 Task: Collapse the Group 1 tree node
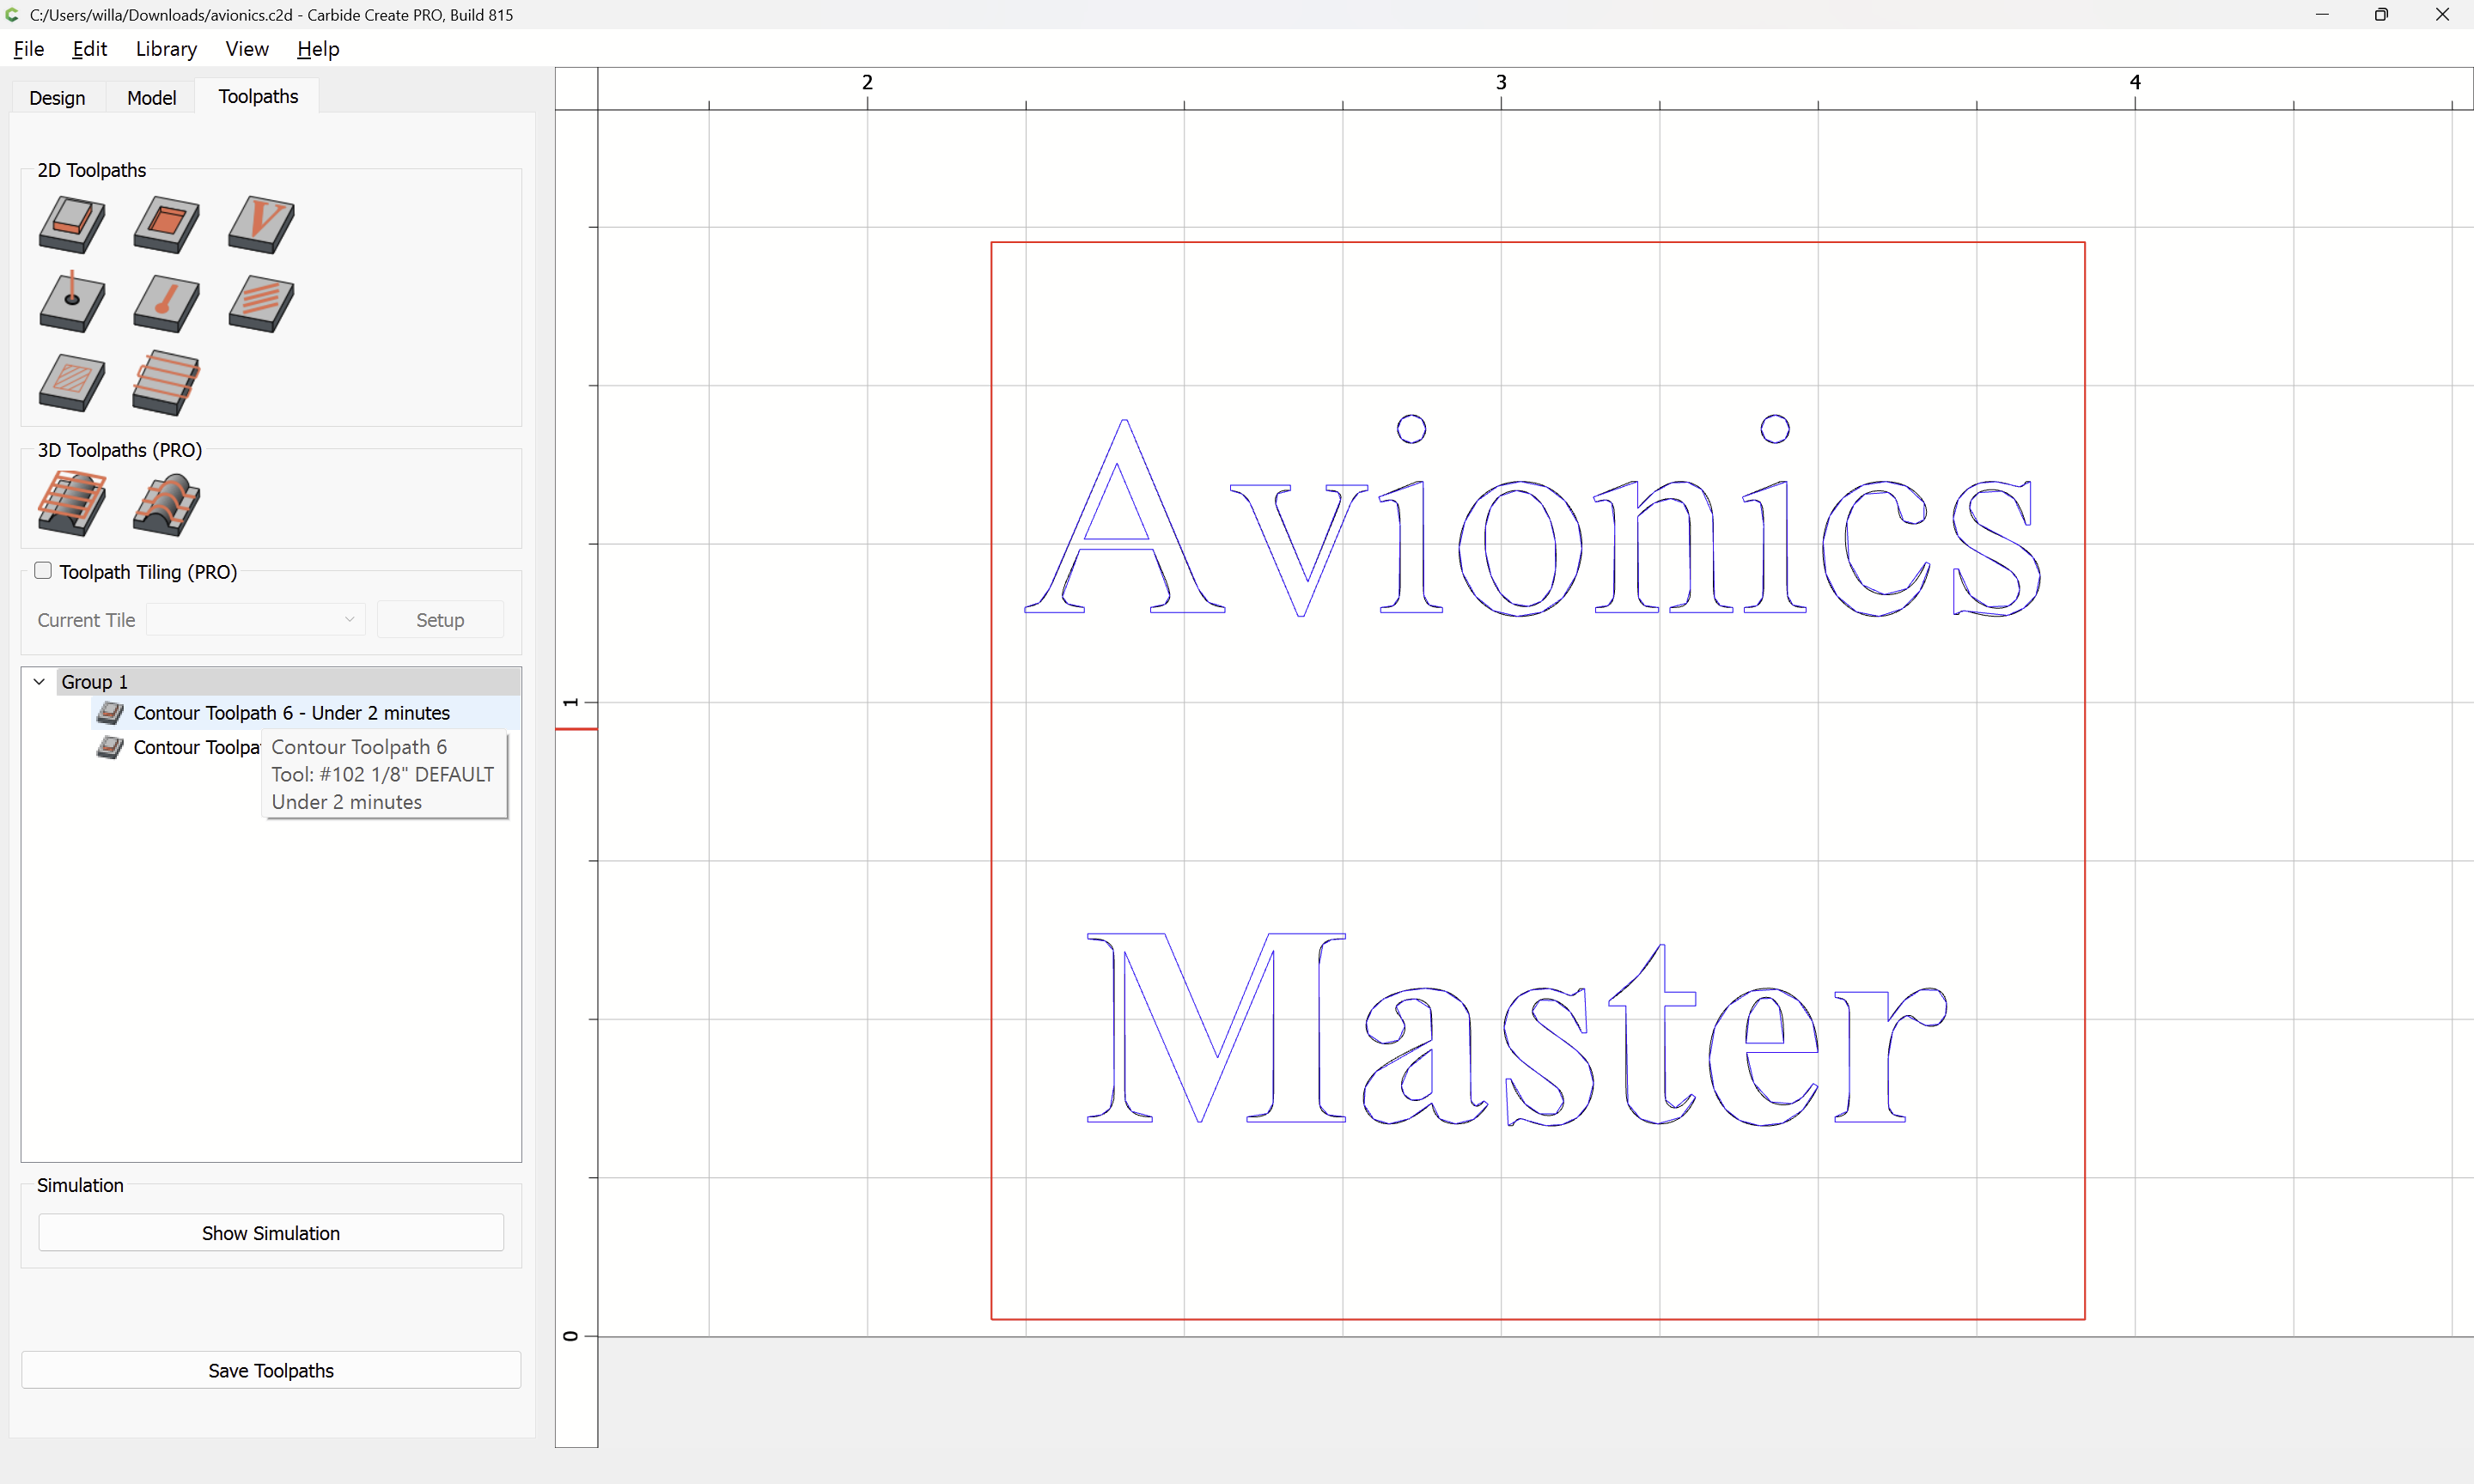click(39, 682)
